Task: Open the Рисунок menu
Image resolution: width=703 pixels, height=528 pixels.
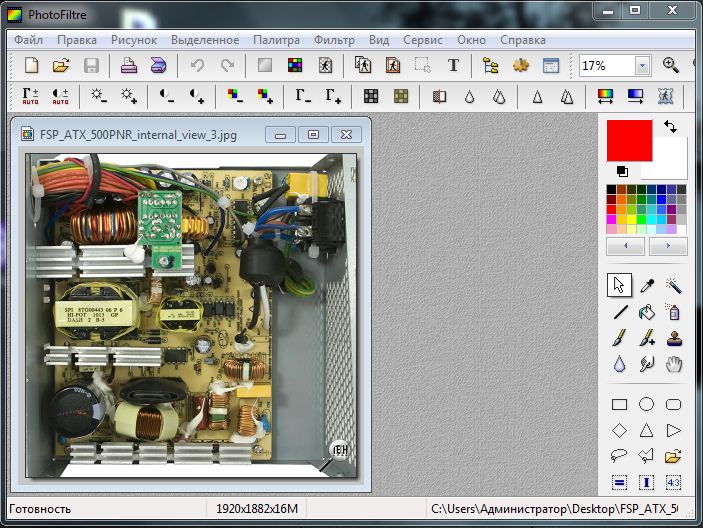Action: [x=134, y=40]
